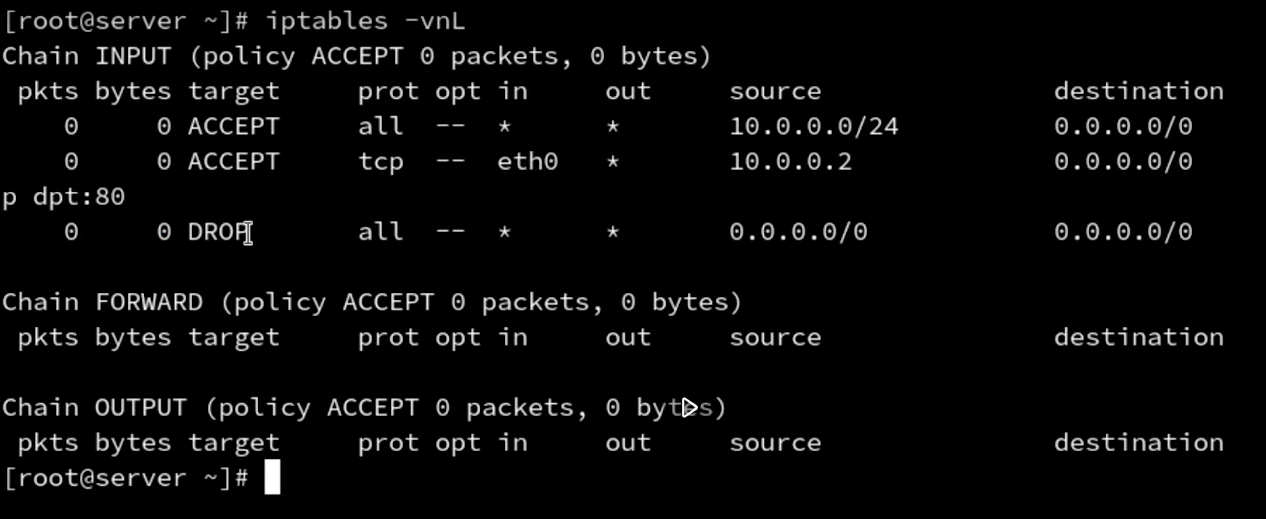
Task: Click the top root@server prompt
Action: 126,20
